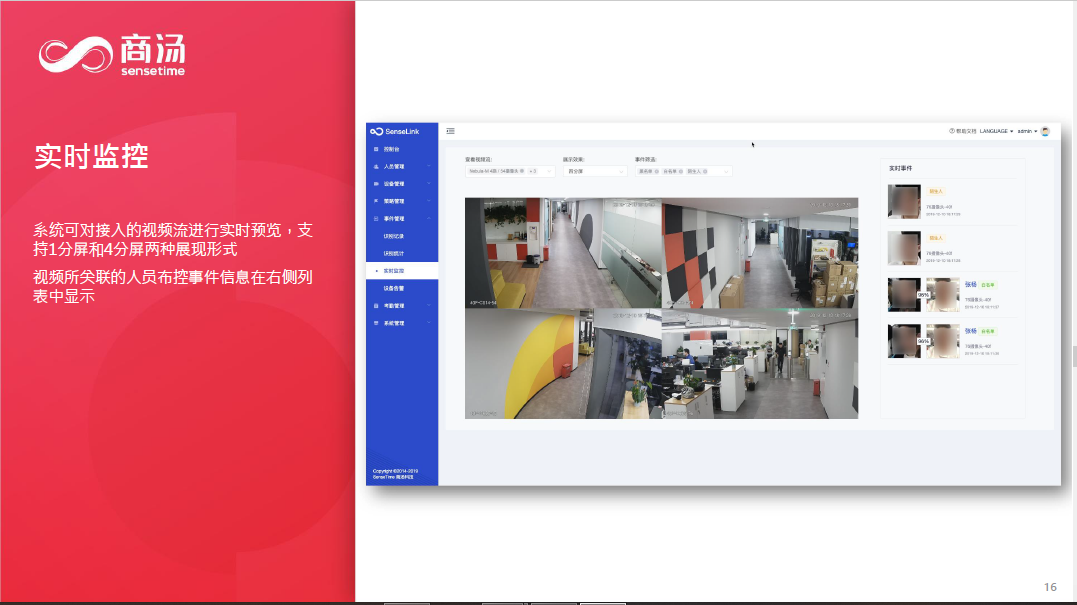This screenshot has width=1077, height=605.
Task: Collapse the 事件管理 submenu chevron
Action: point(429,219)
